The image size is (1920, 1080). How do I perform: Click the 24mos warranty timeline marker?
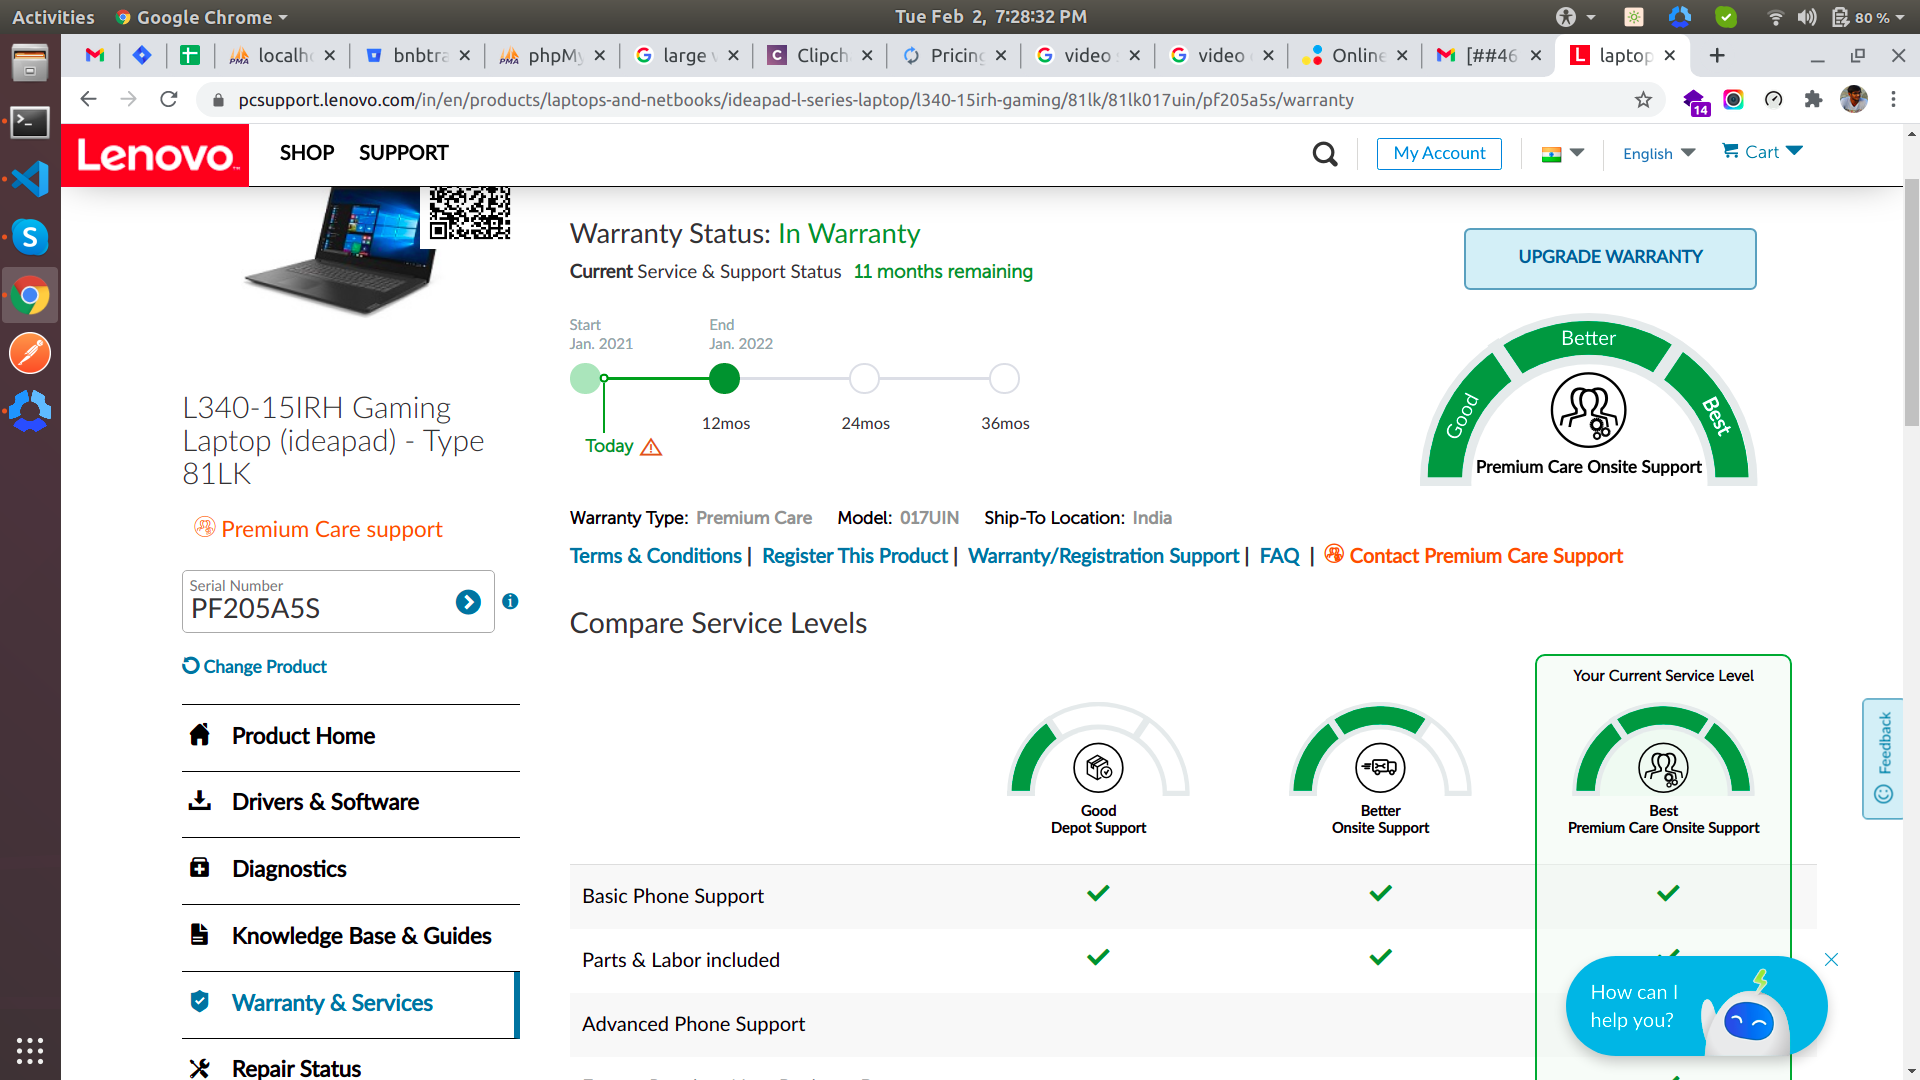[x=864, y=379]
